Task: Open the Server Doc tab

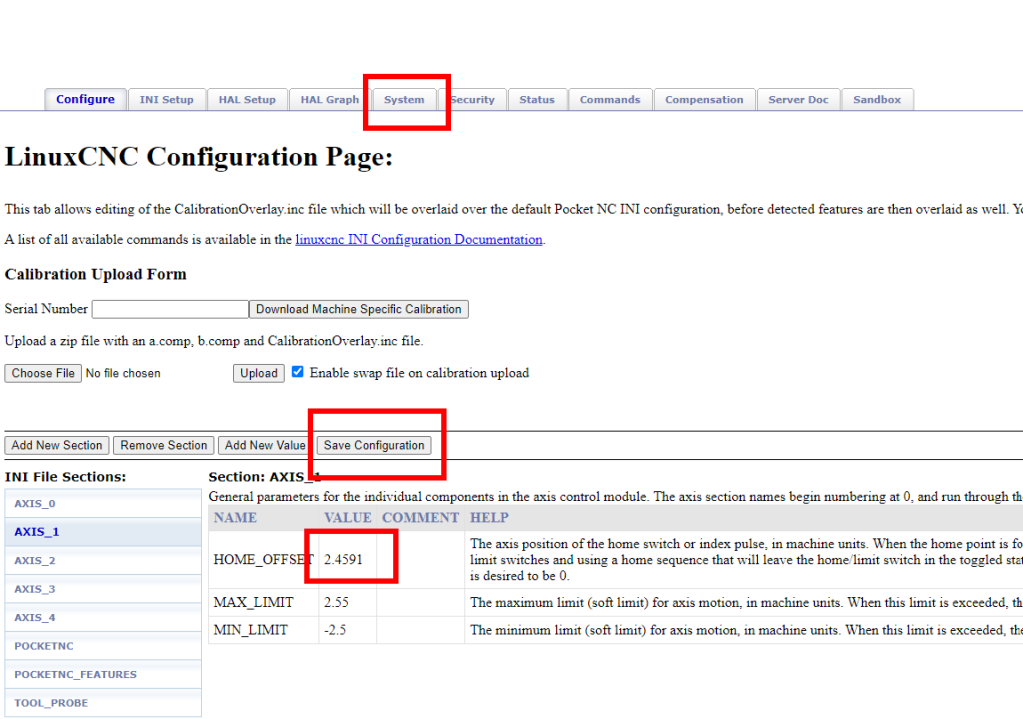Action: [x=798, y=99]
